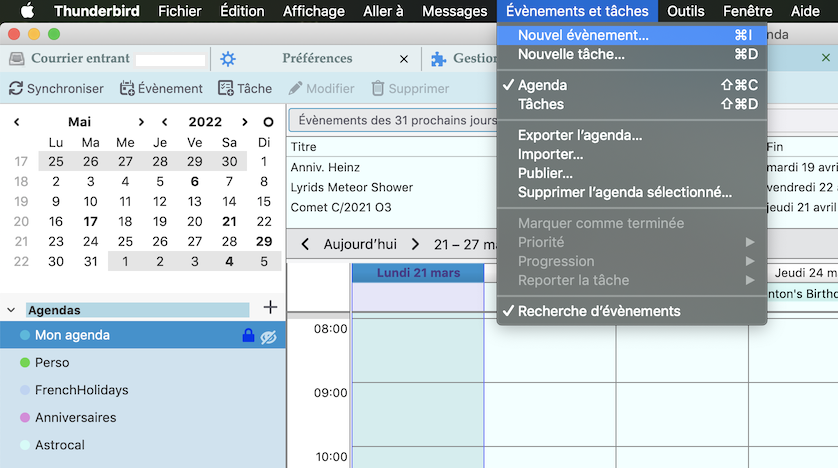Viewport: 838px width, 468px height.
Task: Click the 09:00 slot on Lundi 21 mars
Action: tap(418, 415)
